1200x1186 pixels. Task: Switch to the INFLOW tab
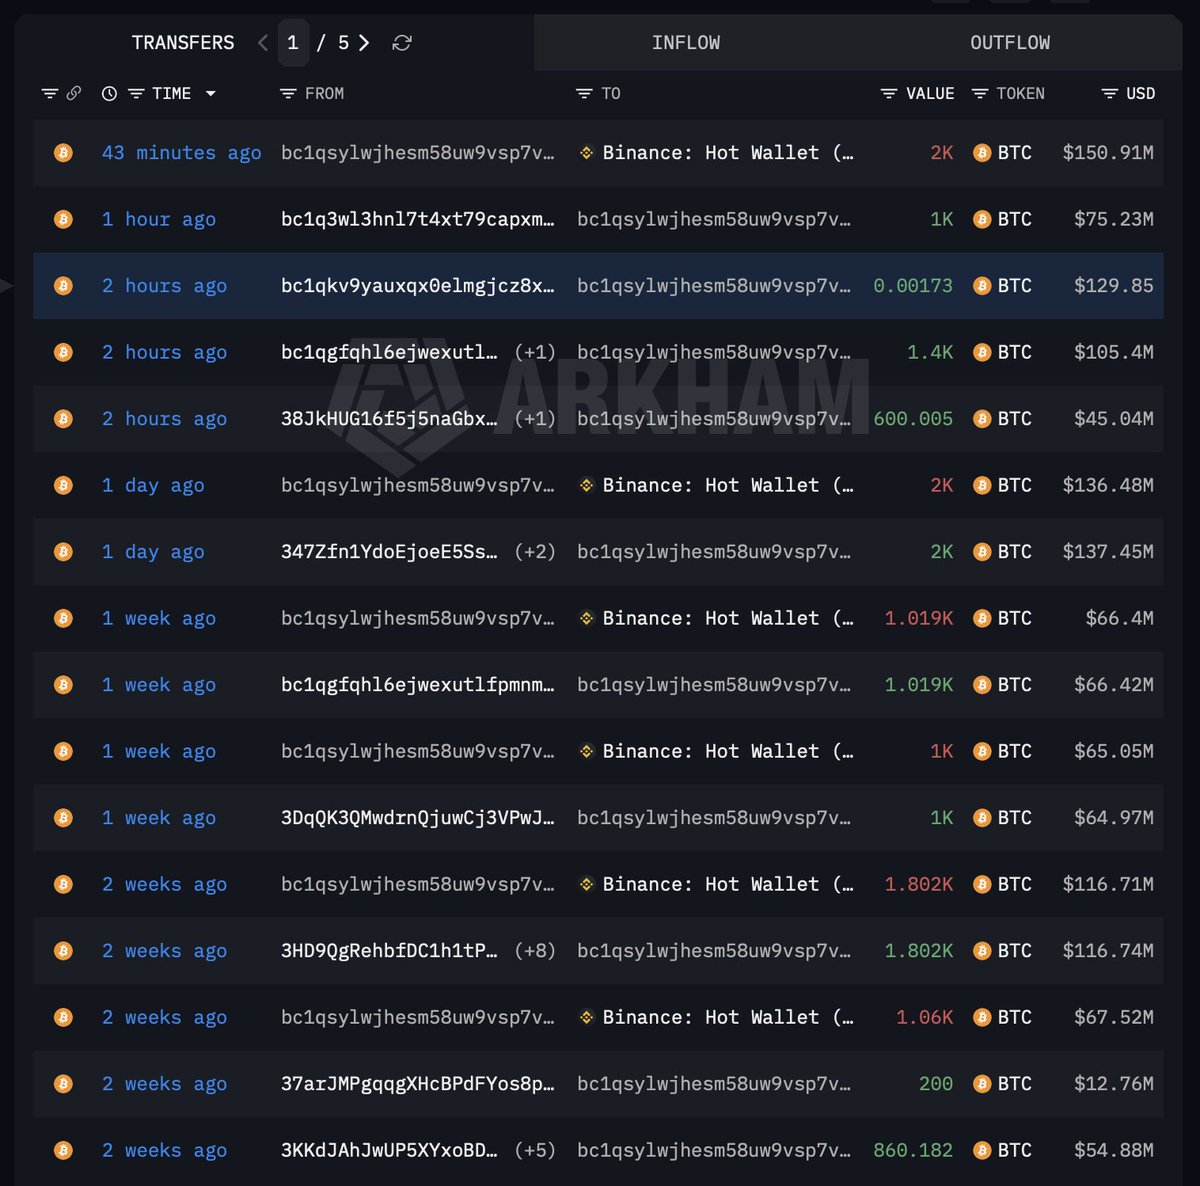(686, 43)
